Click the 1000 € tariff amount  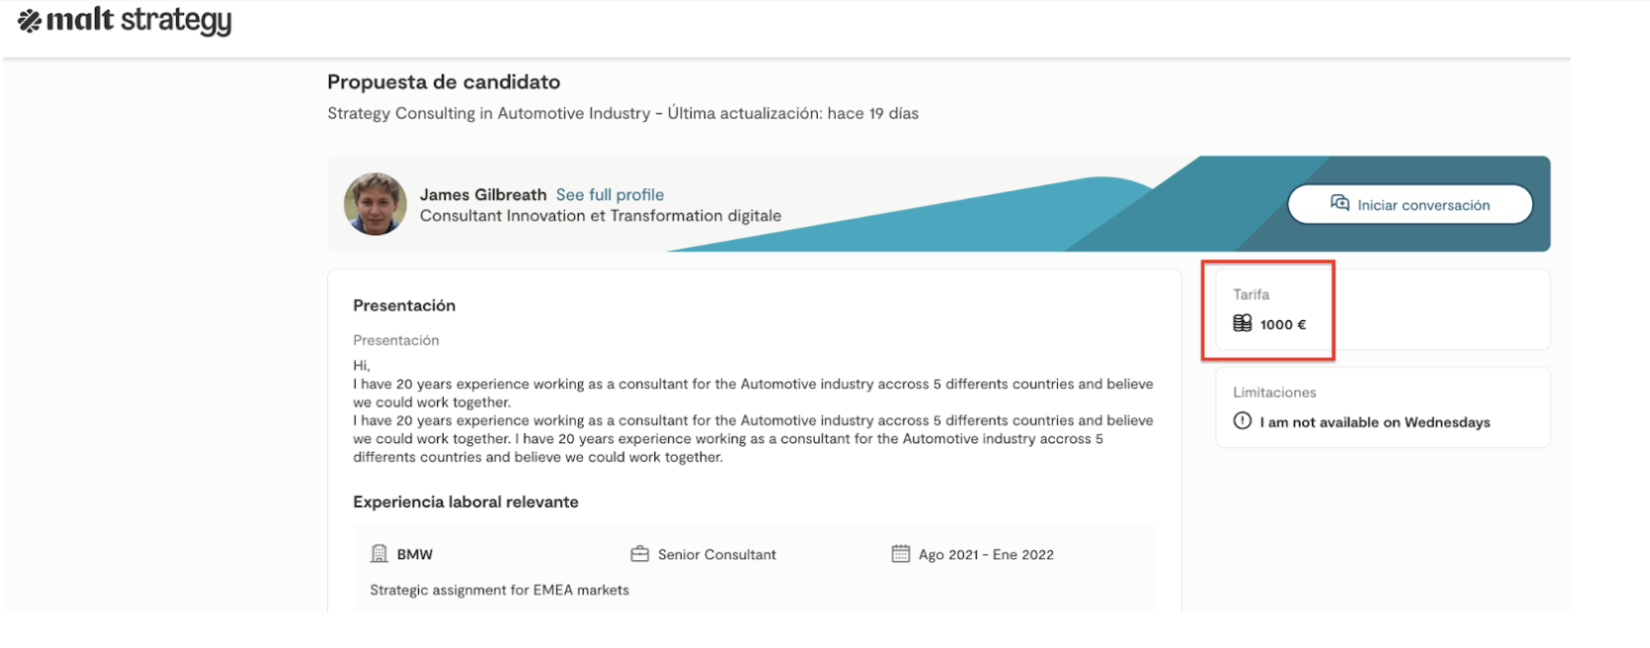pyautogui.click(x=1283, y=325)
